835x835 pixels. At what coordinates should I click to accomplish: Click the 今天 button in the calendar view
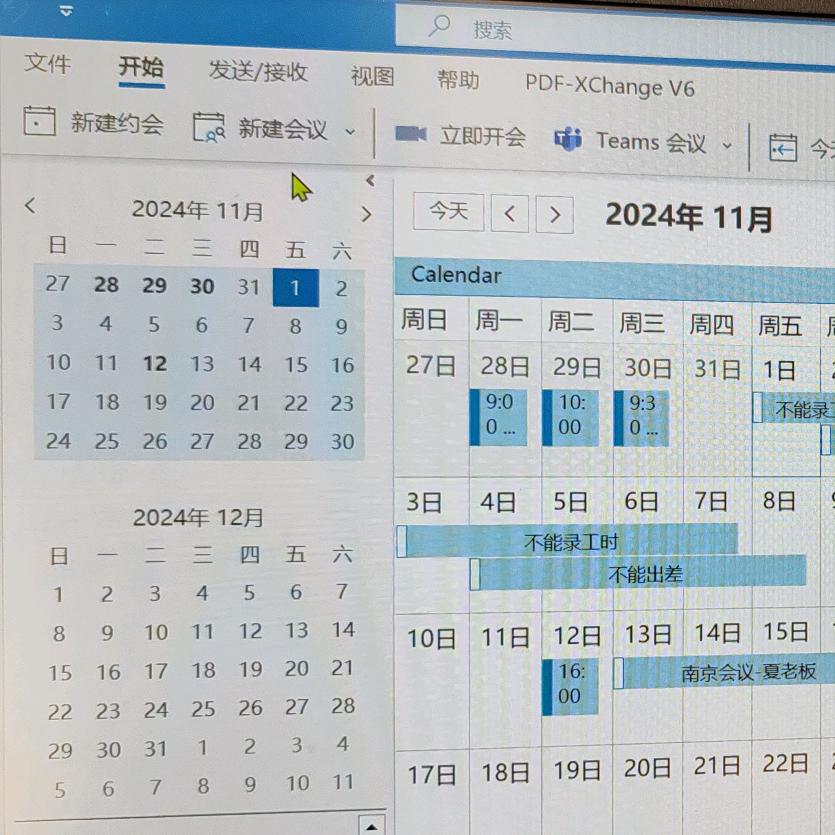click(x=448, y=211)
